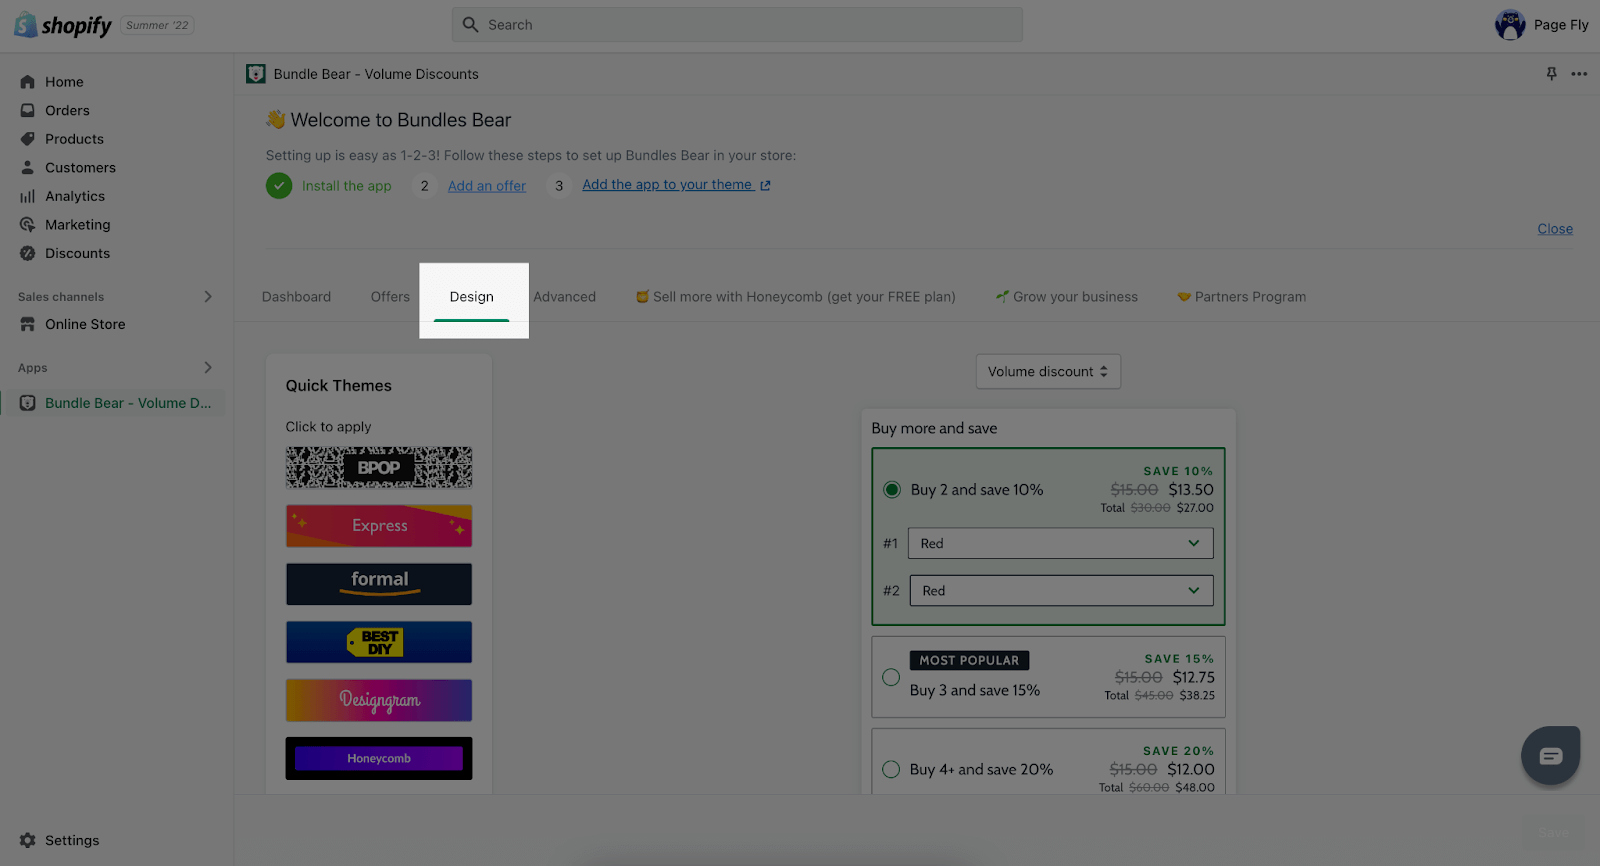Image resolution: width=1600 pixels, height=866 pixels.
Task: Click the 'Buy more and save' heading
Action: coord(934,428)
